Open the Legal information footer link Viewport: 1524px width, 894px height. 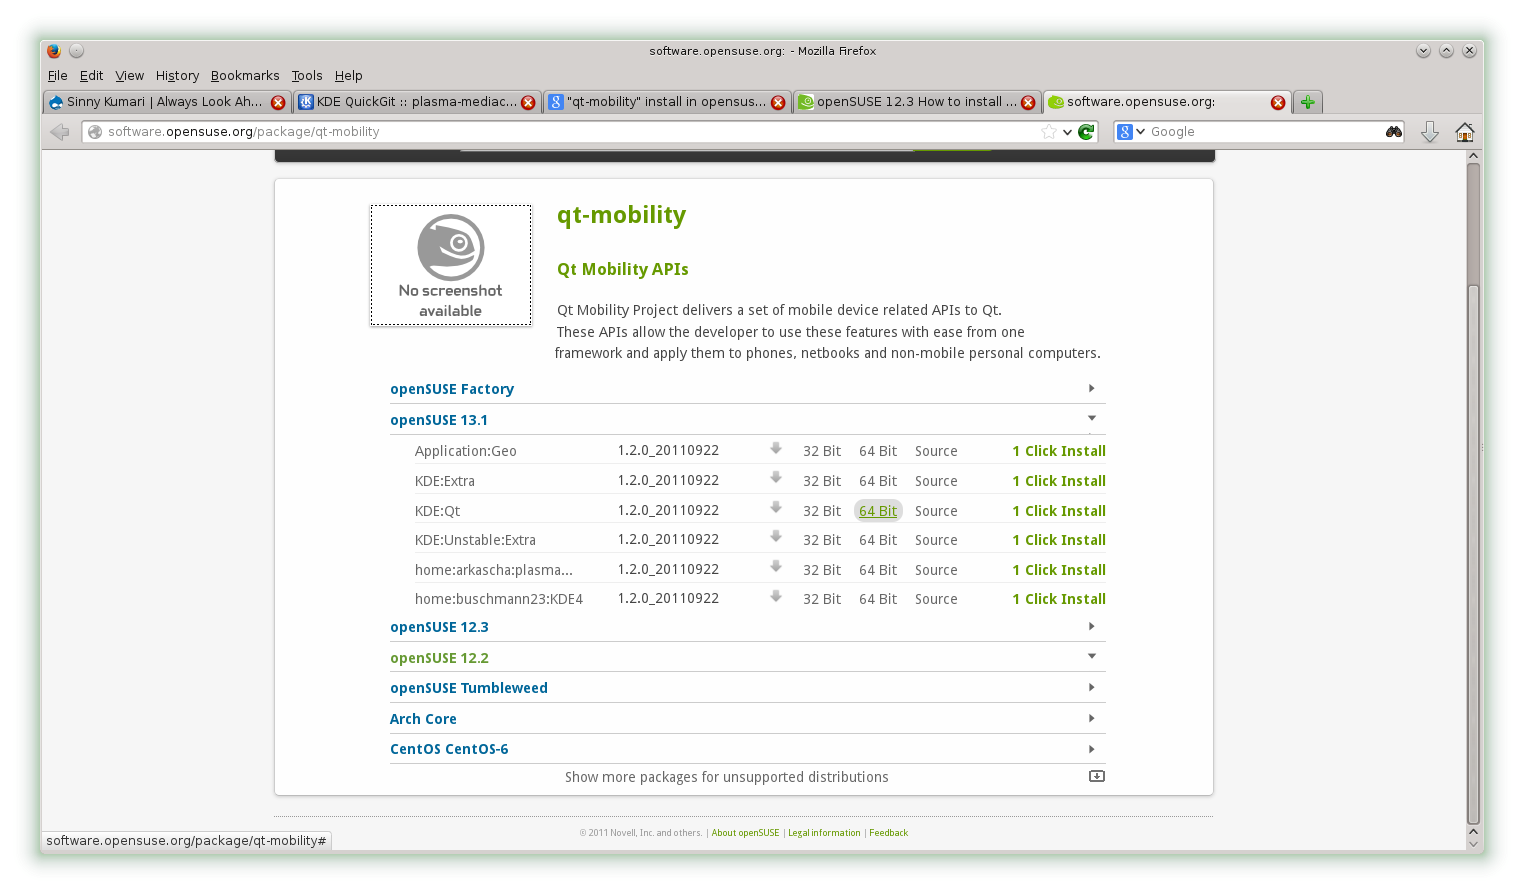click(824, 833)
